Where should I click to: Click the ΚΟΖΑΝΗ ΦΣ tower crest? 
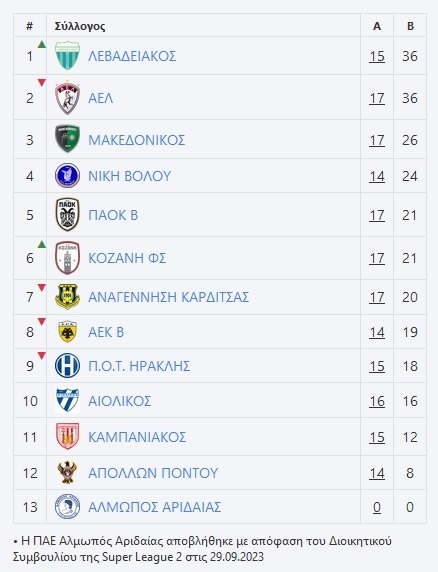pyautogui.click(x=67, y=258)
